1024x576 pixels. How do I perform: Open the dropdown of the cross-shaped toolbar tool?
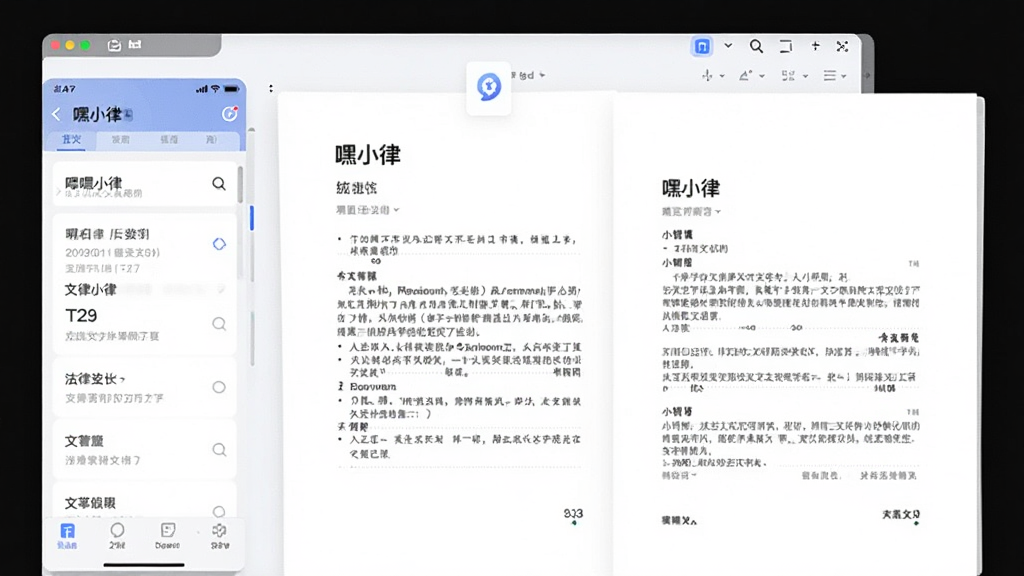pyautogui.click(x=722, y=76)
